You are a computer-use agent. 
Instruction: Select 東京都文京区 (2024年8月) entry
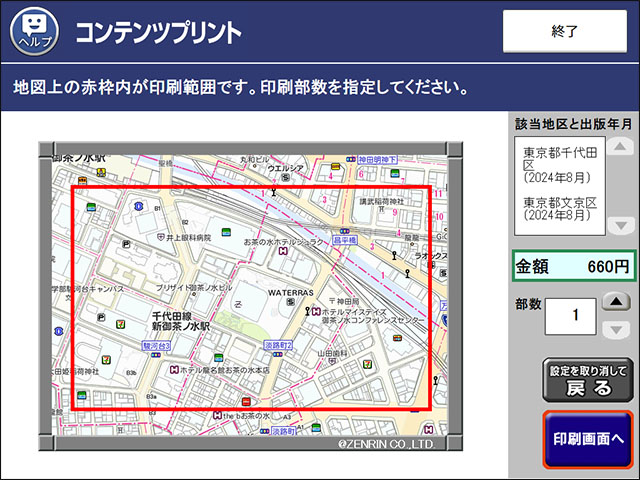click(560, 209)
